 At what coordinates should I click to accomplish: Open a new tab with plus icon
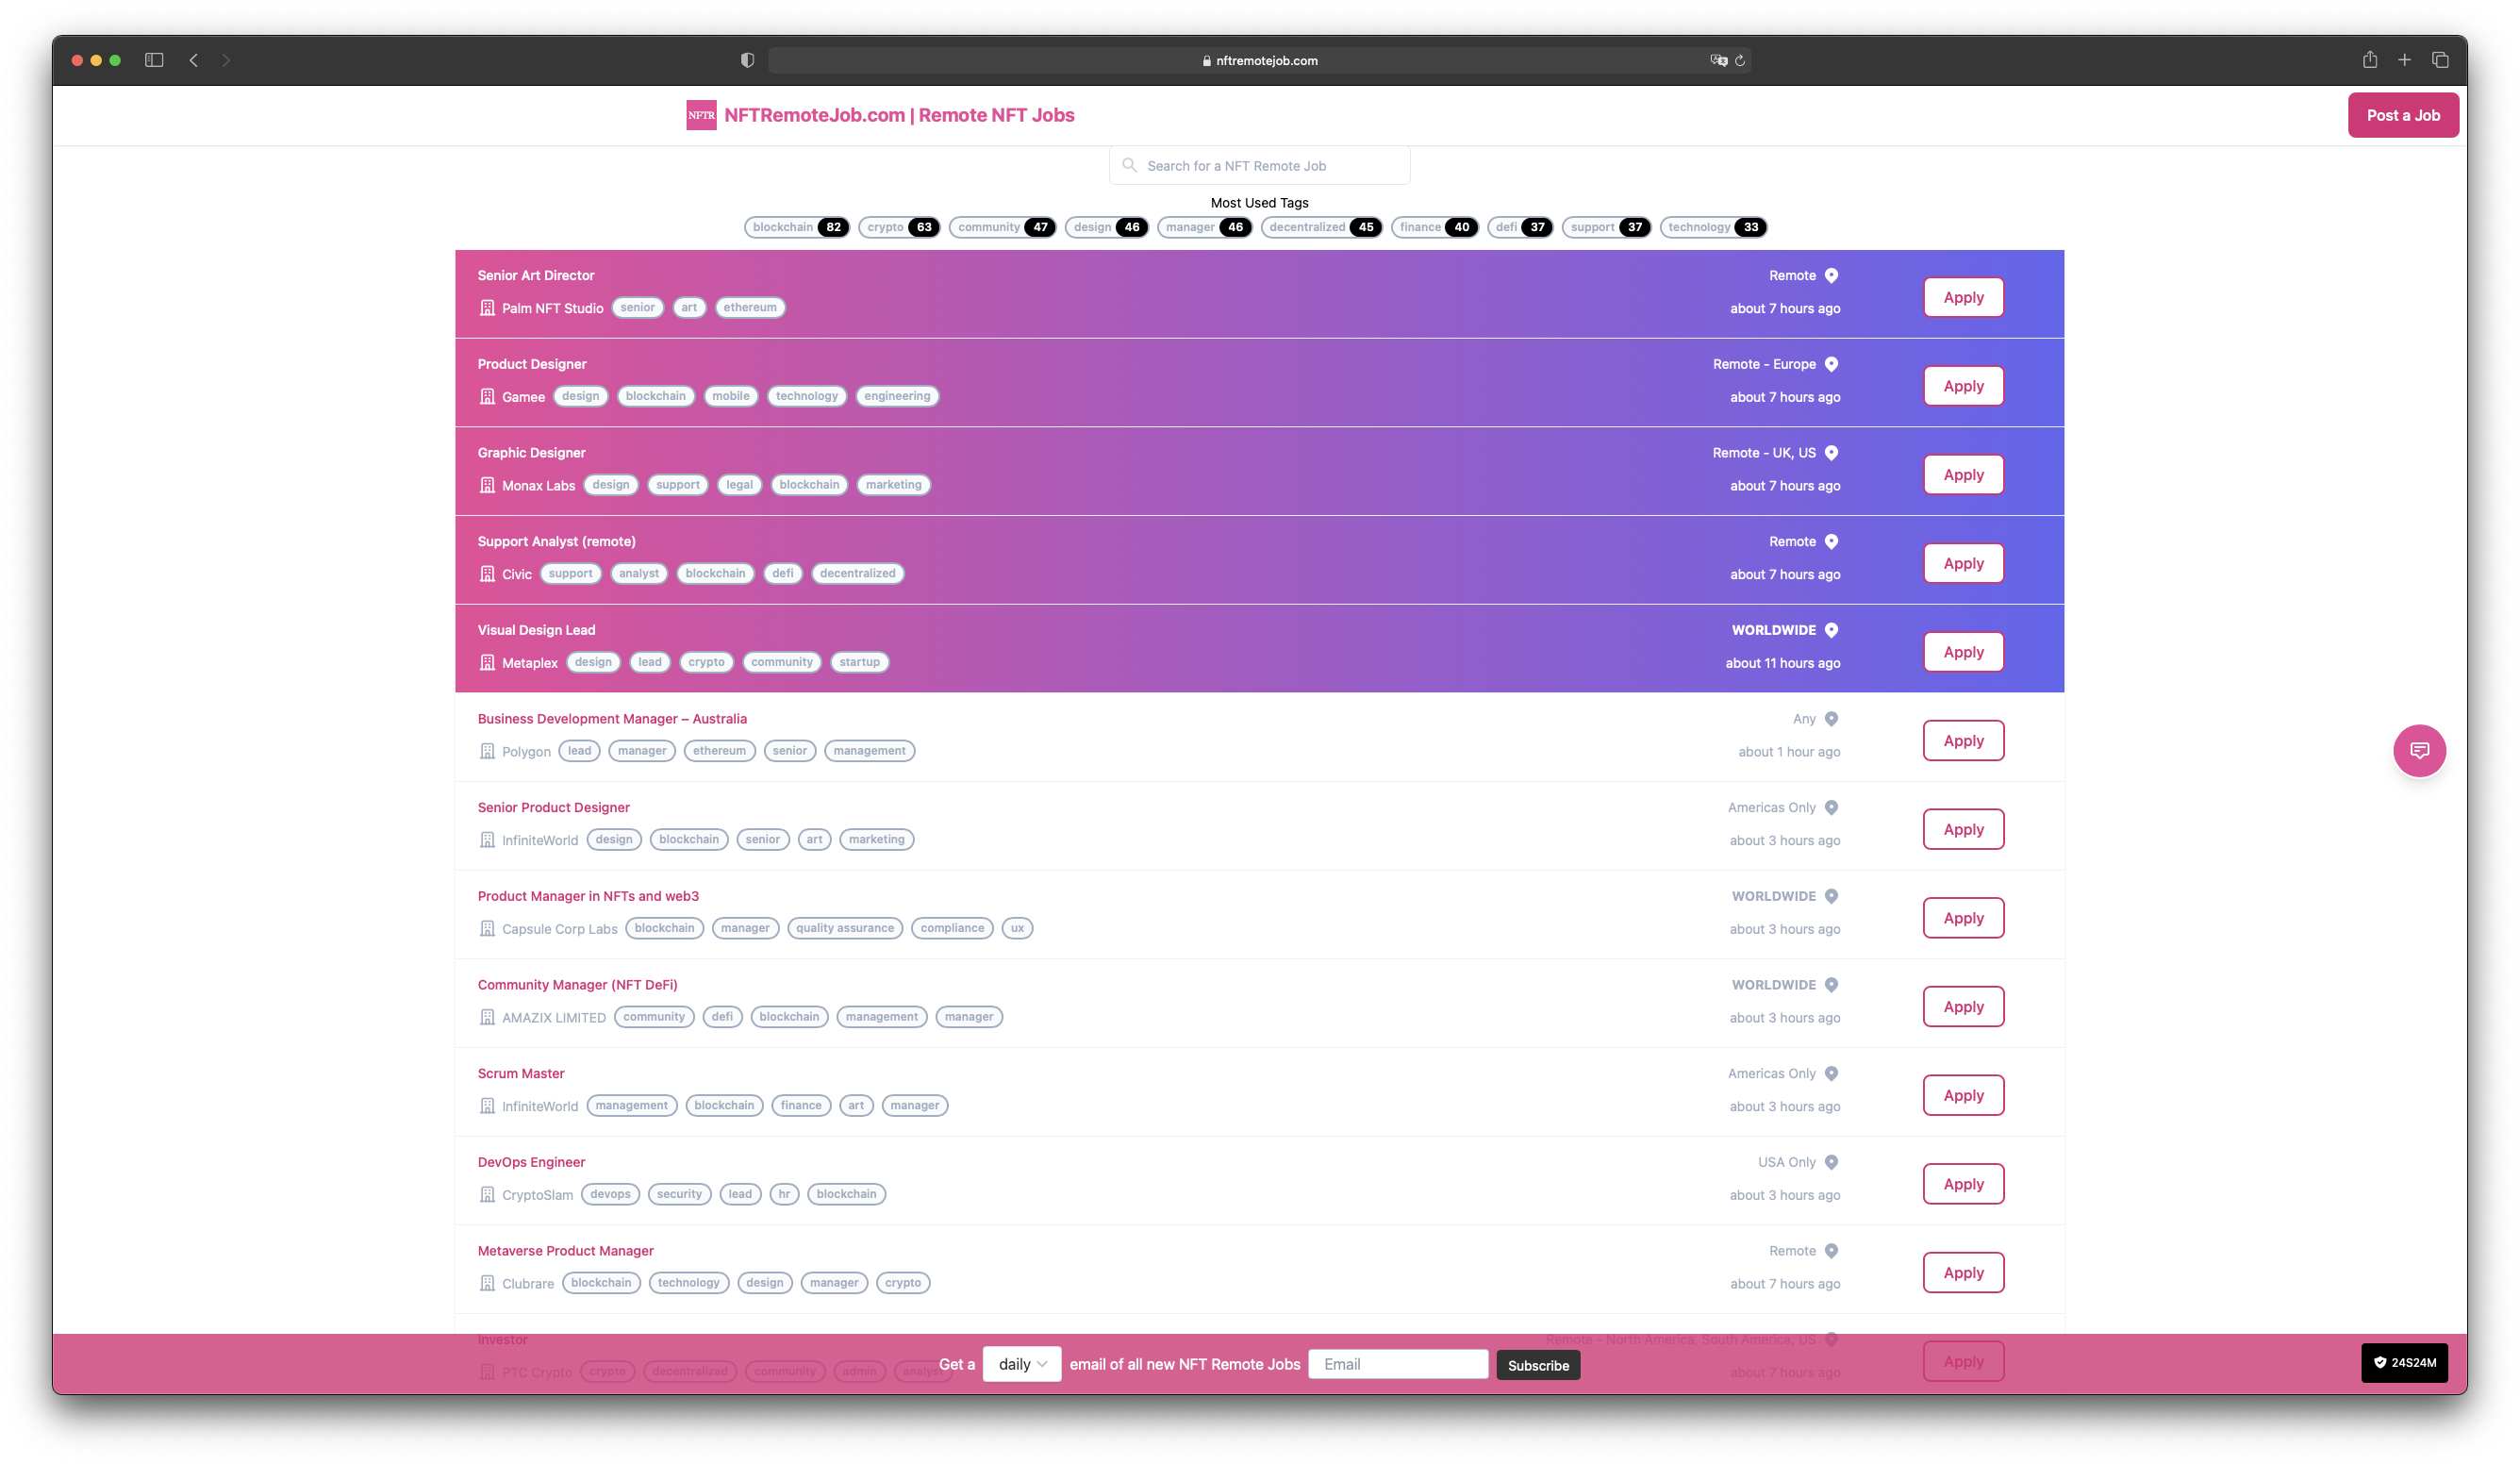click(x=2404, y=60)
